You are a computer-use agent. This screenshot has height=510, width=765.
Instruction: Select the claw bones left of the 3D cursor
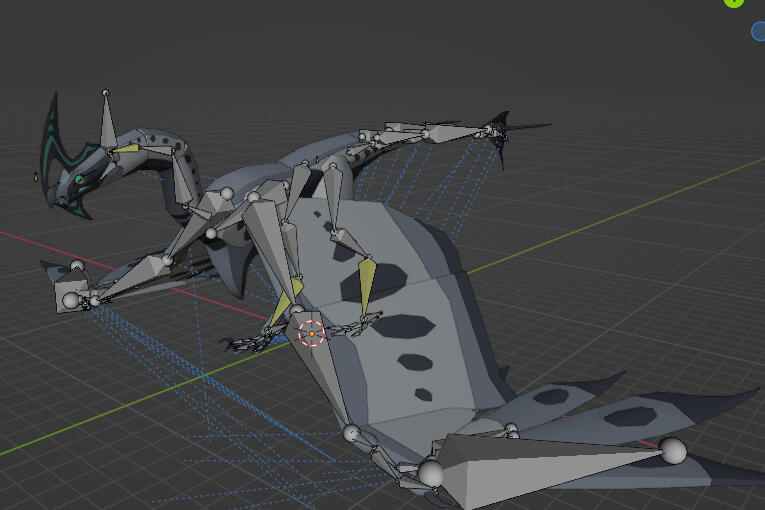(x=250, y=342)
